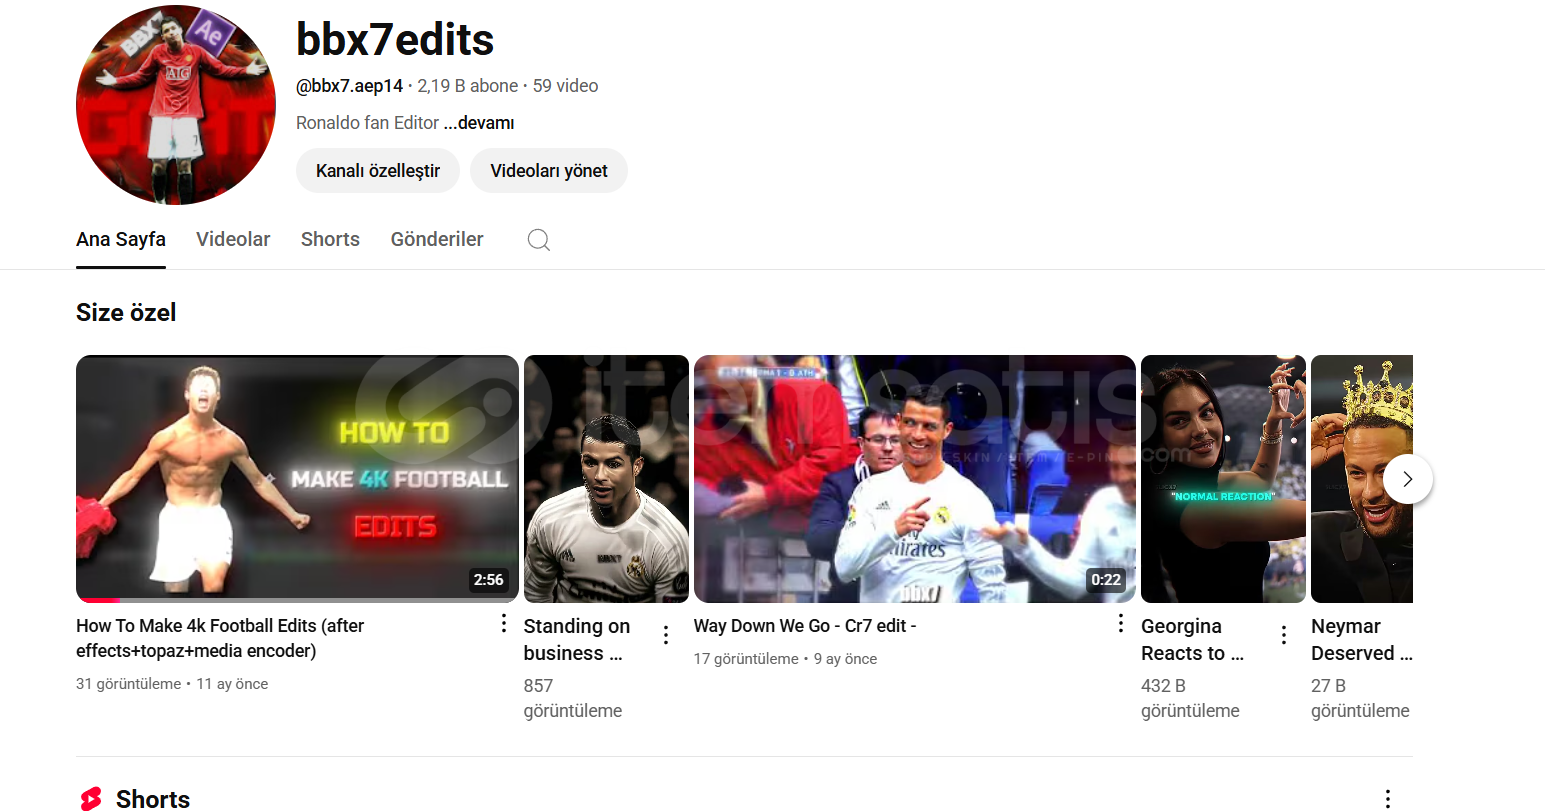The height and width of the screenshot is (811, 1546).
Task: Open three-dot menu for Standing on business
Action: [x=666, y=635]
